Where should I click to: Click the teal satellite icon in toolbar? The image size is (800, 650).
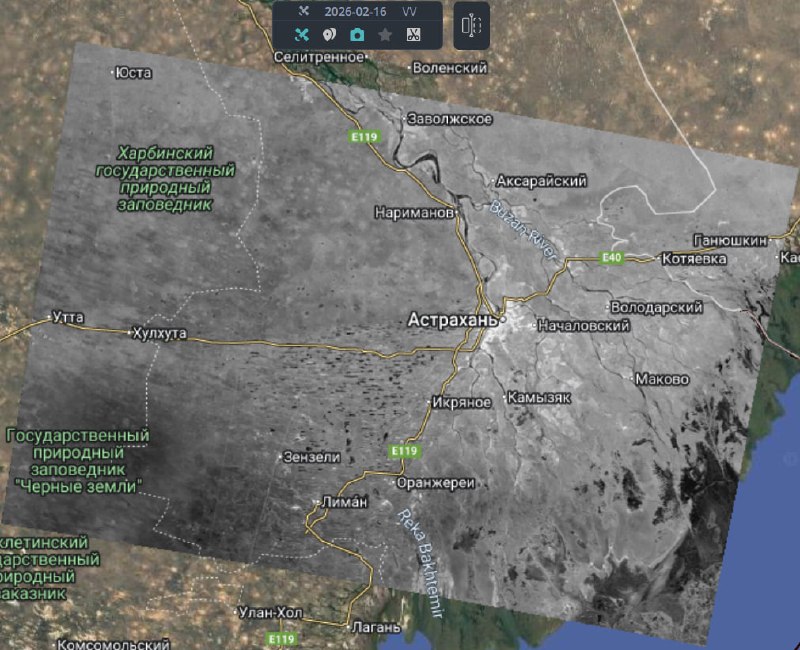tap(303, 35)
